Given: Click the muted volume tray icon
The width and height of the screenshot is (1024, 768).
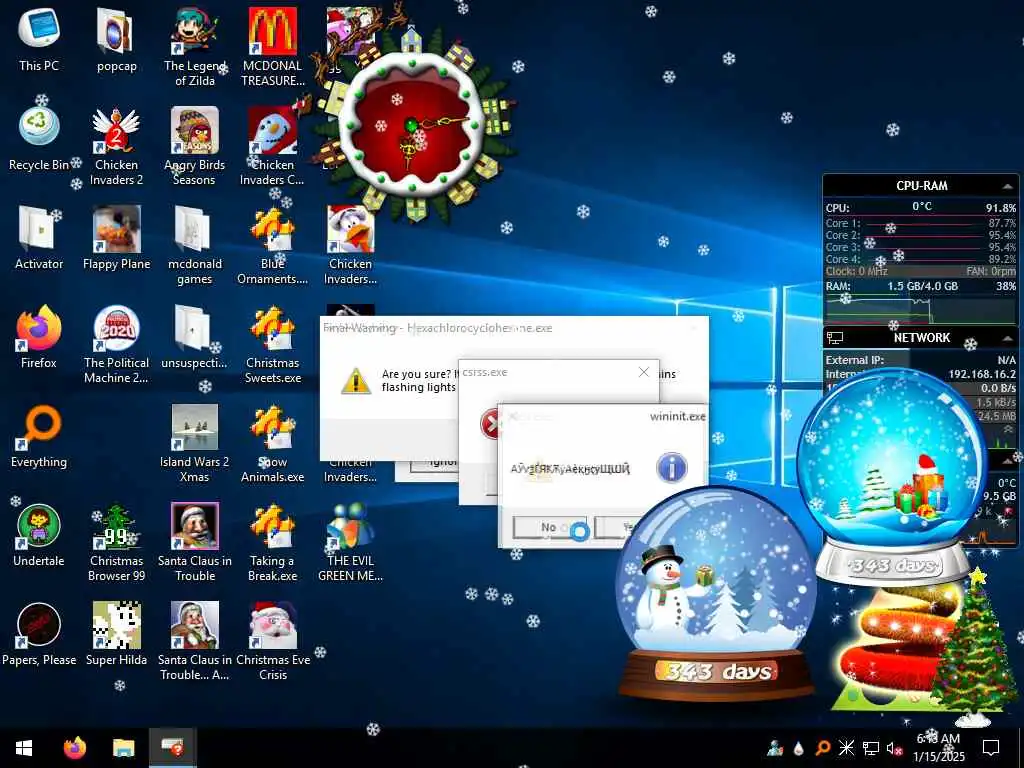Looking at the screenshot, I should pyautogui.click(x=894, y=748).
